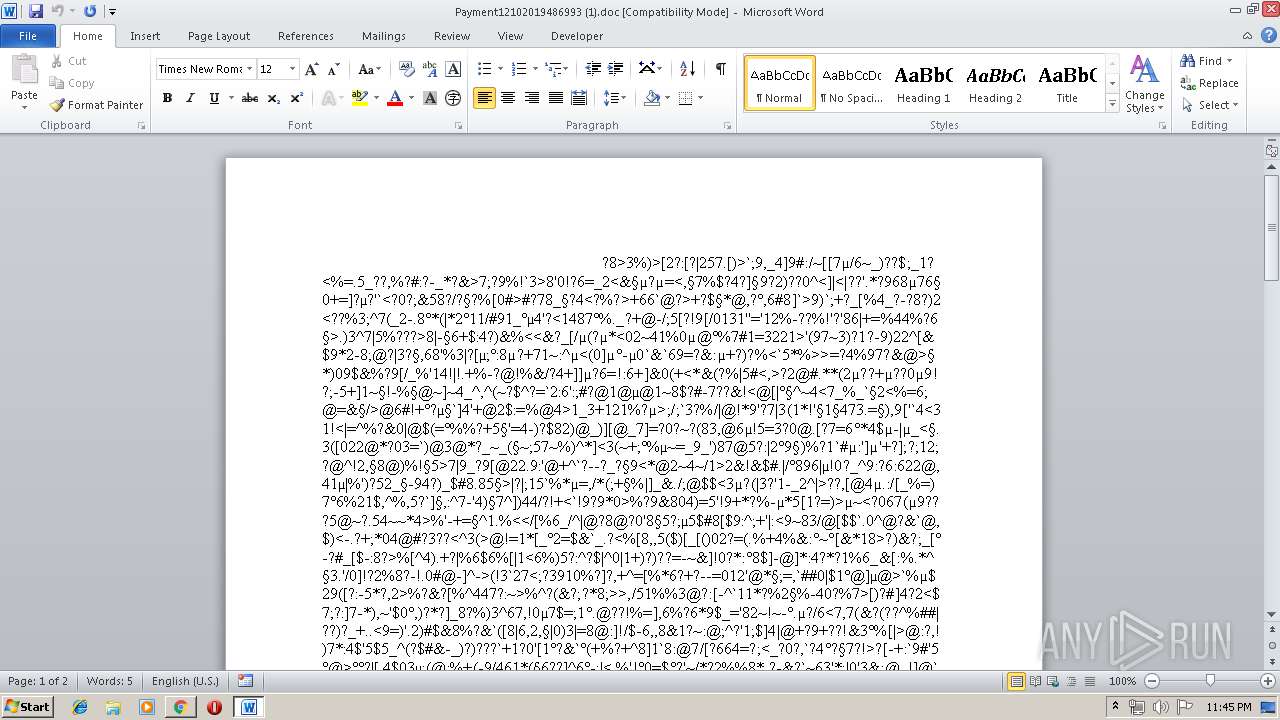The width and height of the screenshot is (1280, 720).
Task: Expand the Styles gallery More arrow
Action: [x=1112, y=104]
